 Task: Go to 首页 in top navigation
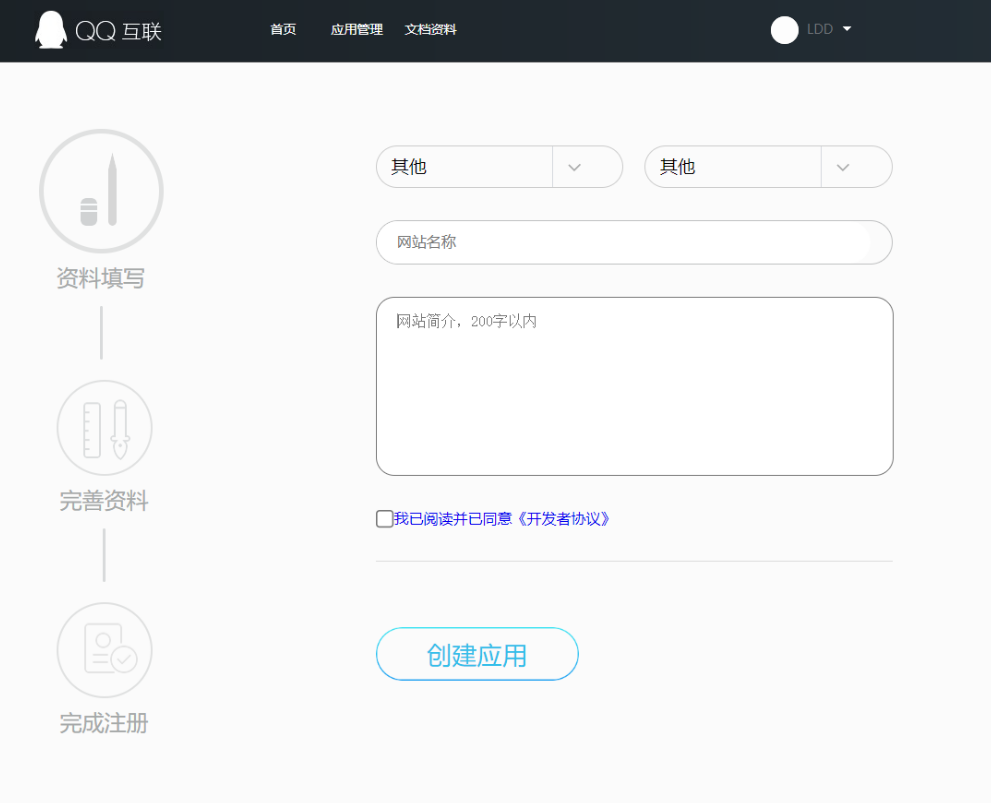[x=283, y=30]
